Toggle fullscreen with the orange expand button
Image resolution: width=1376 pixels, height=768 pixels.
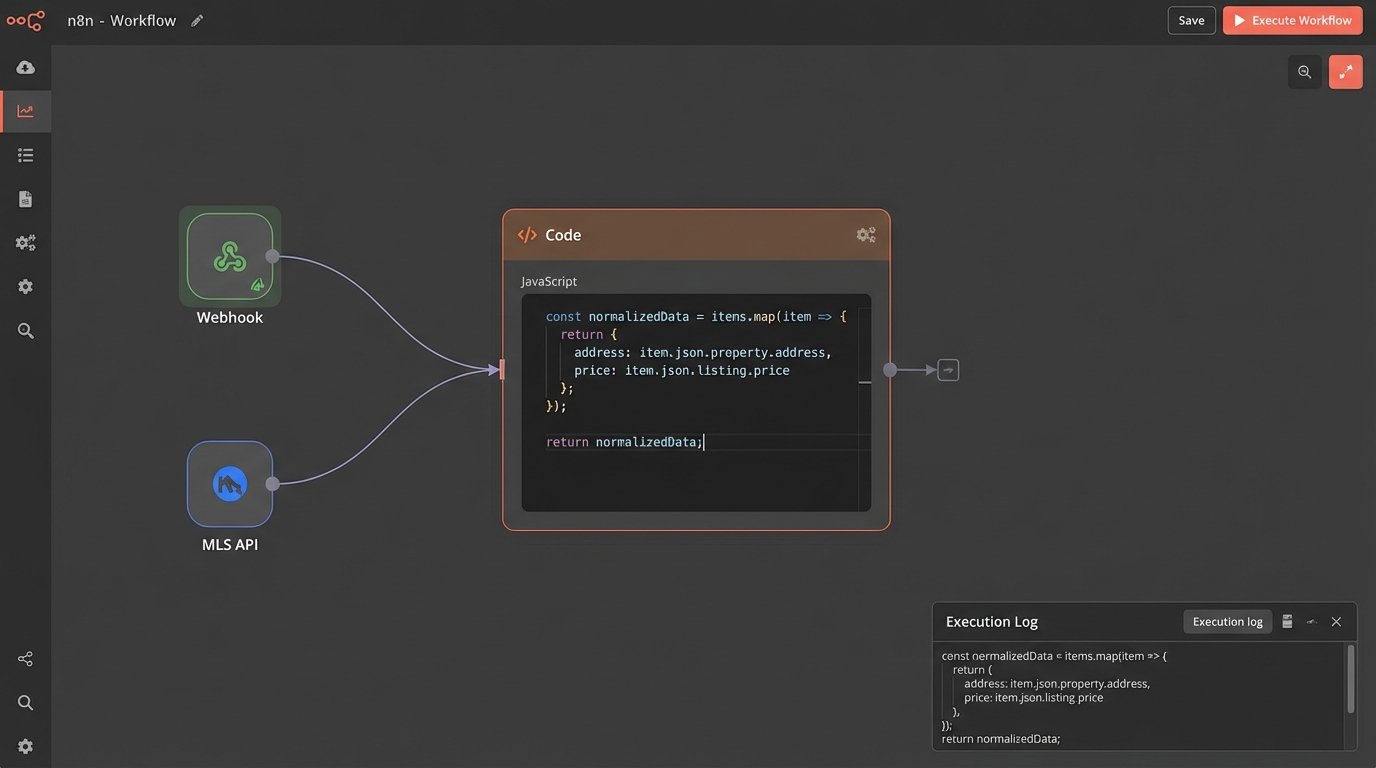pos(1345,72)
